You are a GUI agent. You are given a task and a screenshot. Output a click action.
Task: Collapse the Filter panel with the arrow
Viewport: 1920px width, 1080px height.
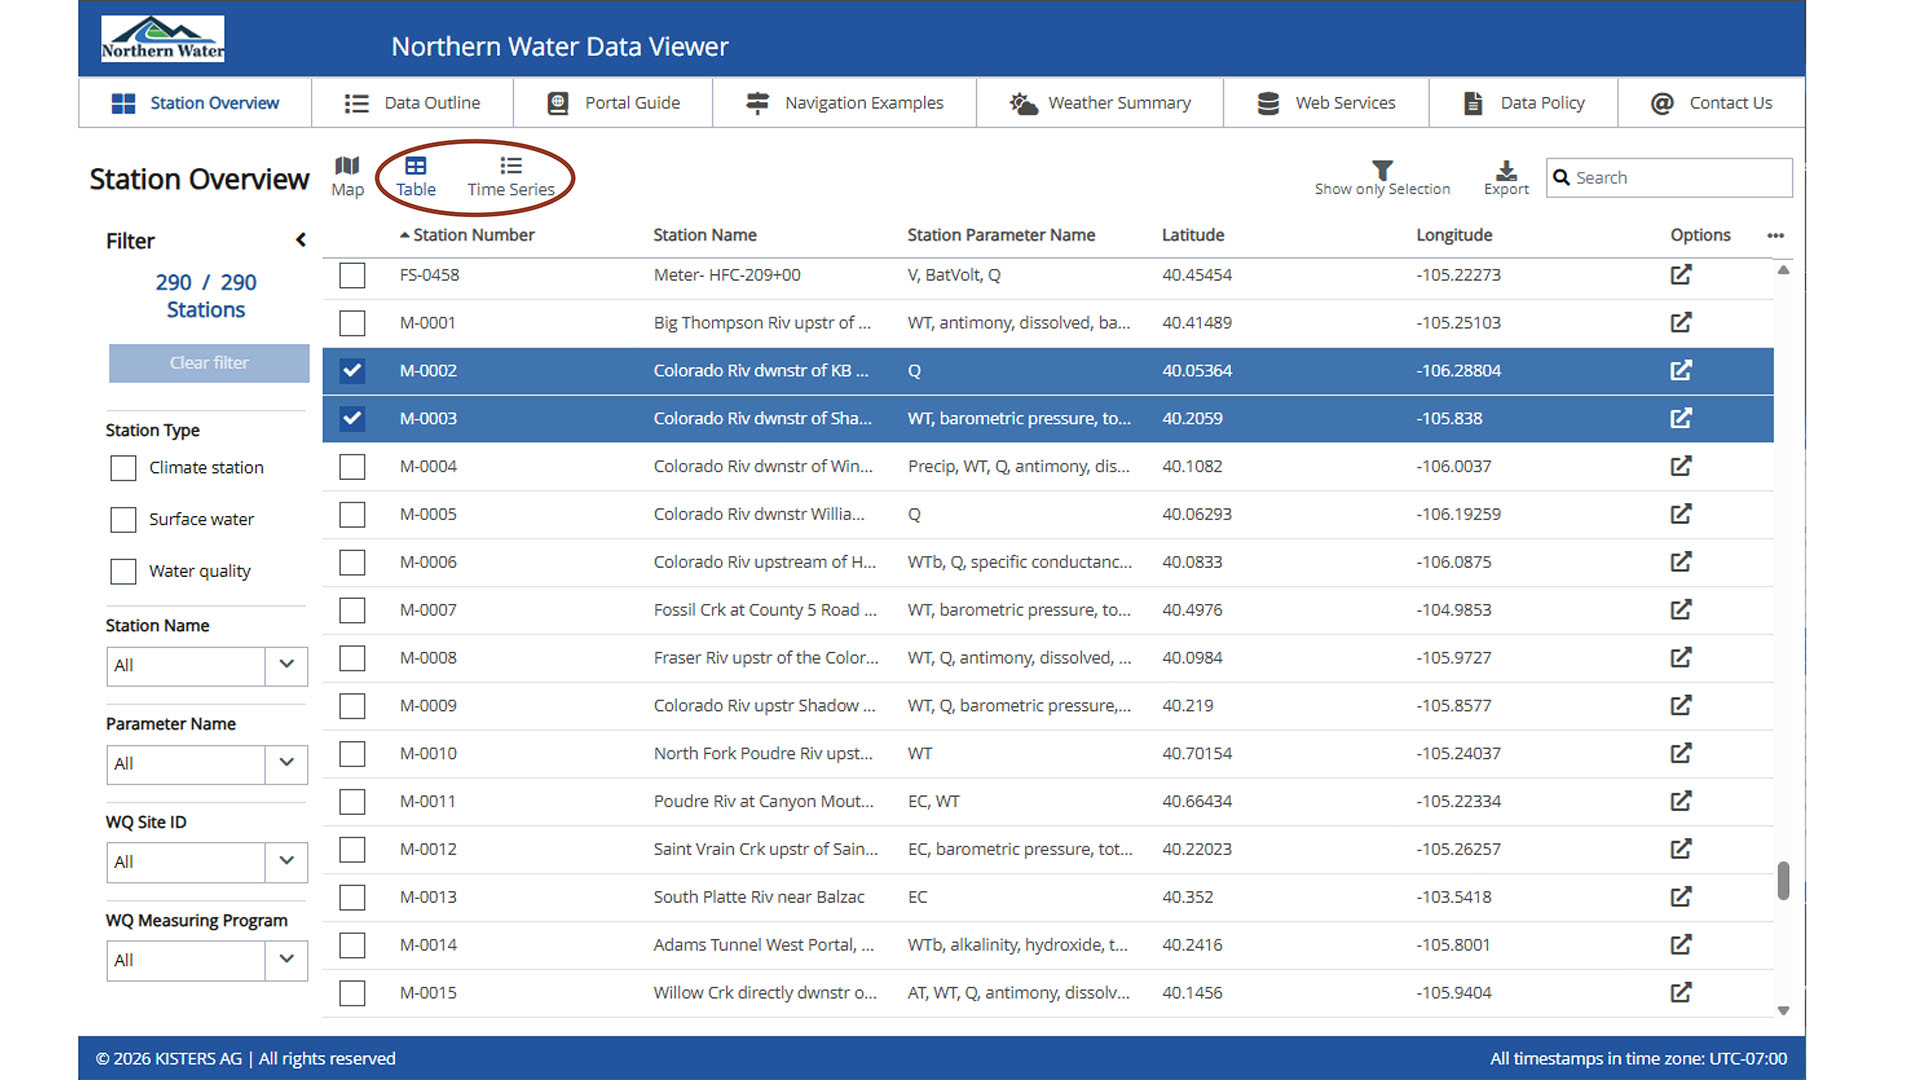(300, 240)
